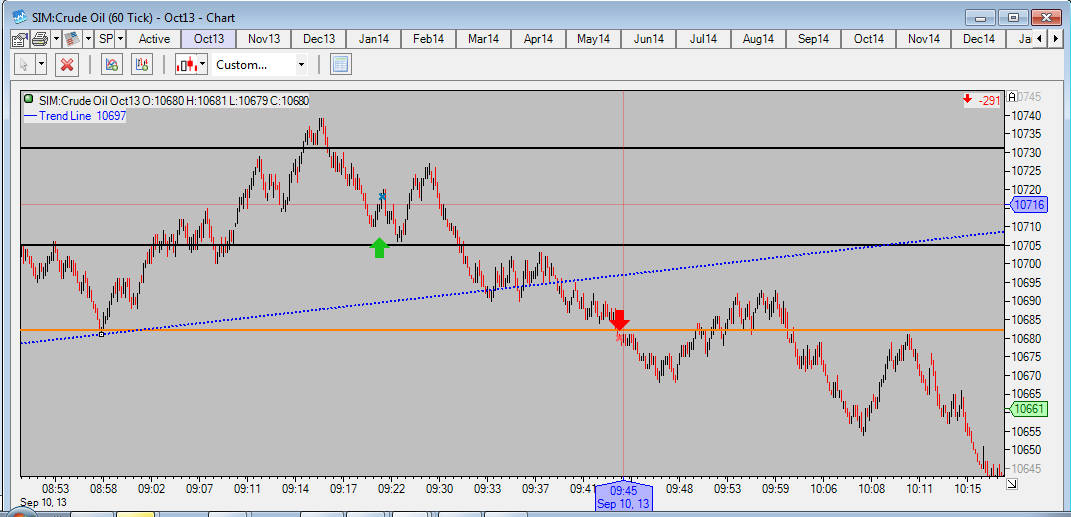Click the add indicator bars icon
The image size is (1071, 517).
142,66
